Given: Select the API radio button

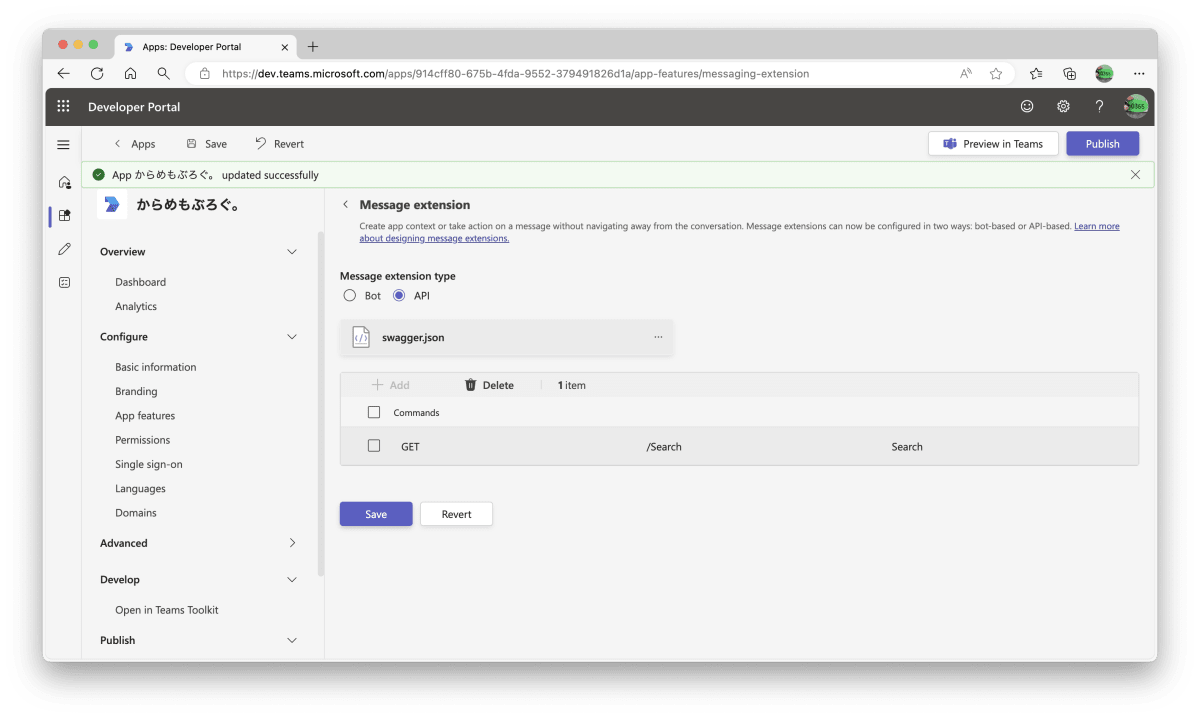Looking at the screenshot, I should pyautogui.click(x=399, y=296).
